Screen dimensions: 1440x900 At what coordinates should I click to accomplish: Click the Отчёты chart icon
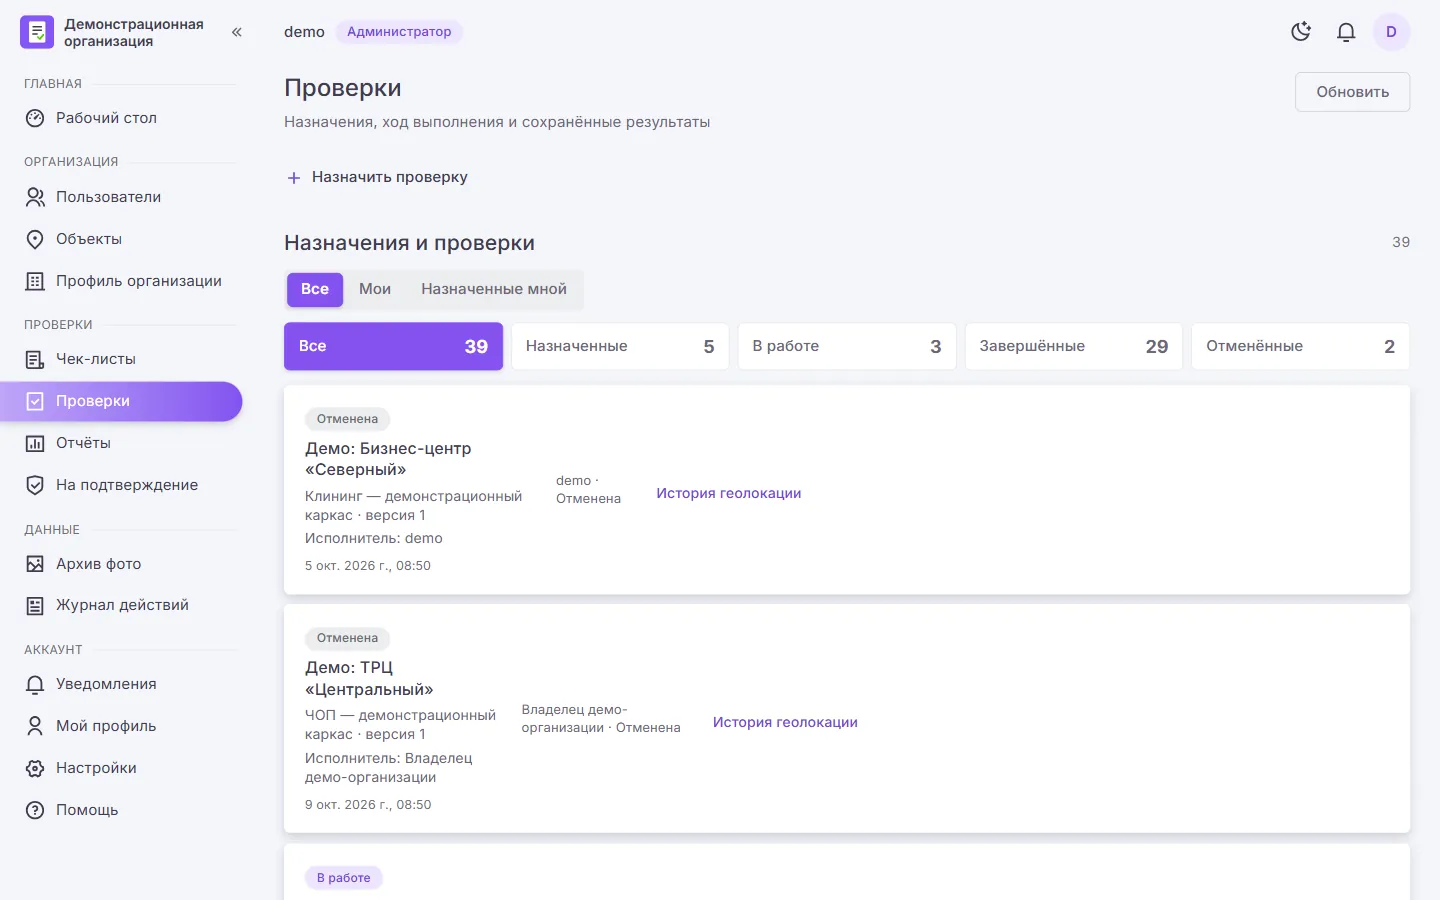[x=35, y=443]
